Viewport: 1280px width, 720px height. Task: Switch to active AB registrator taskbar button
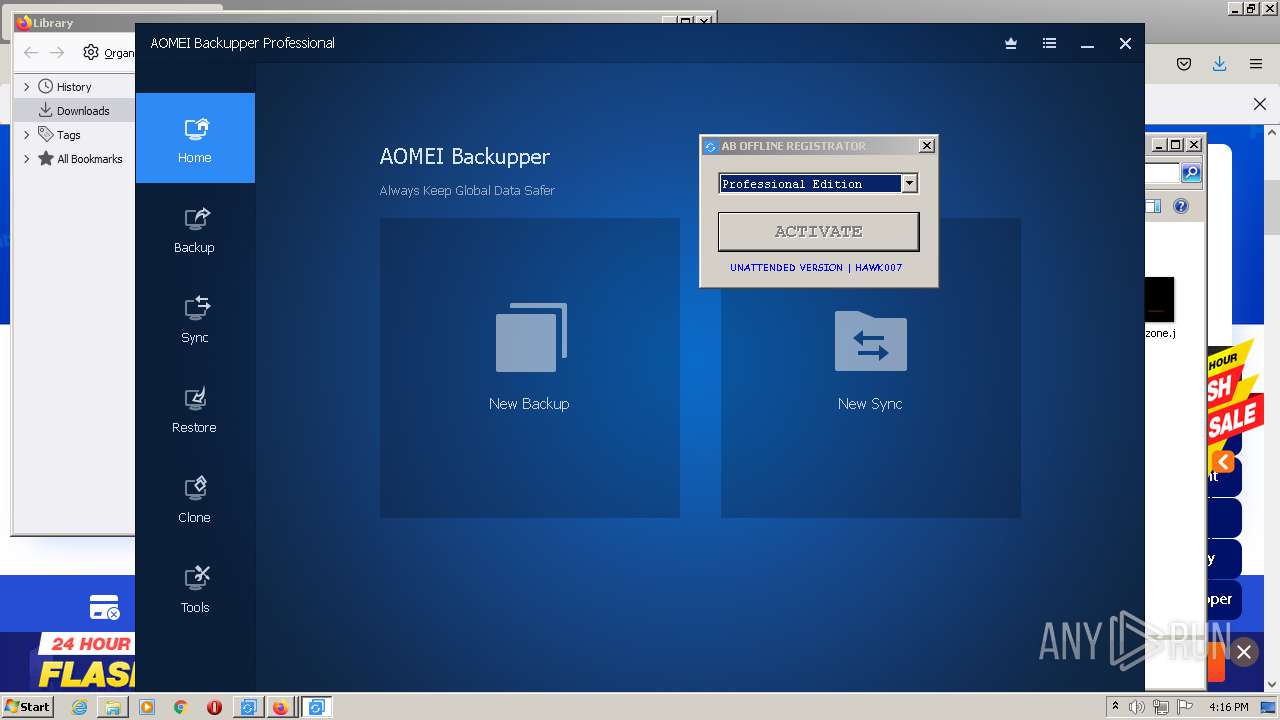click(x=316, y=707)
